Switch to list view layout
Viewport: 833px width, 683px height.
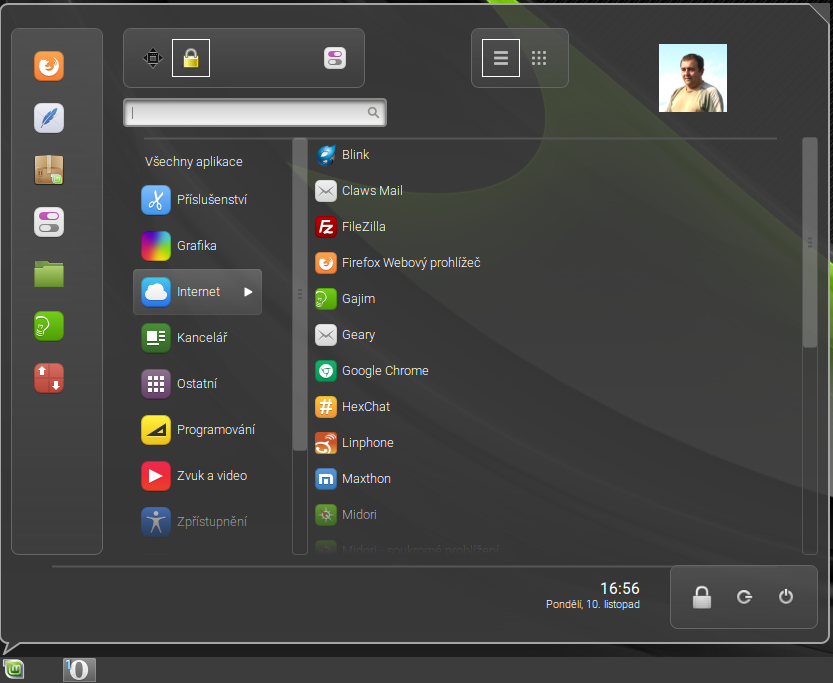click(500, 58)
